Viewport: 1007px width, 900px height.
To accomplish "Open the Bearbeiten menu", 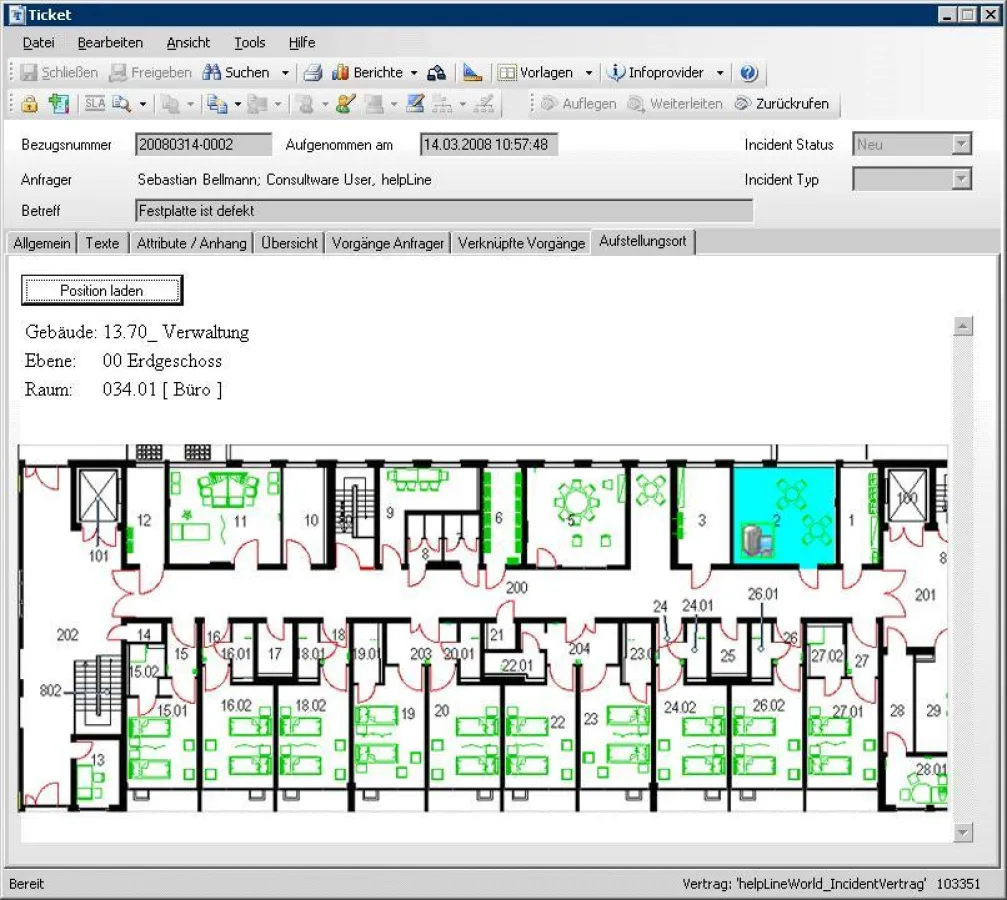I will tap(110, 42).
